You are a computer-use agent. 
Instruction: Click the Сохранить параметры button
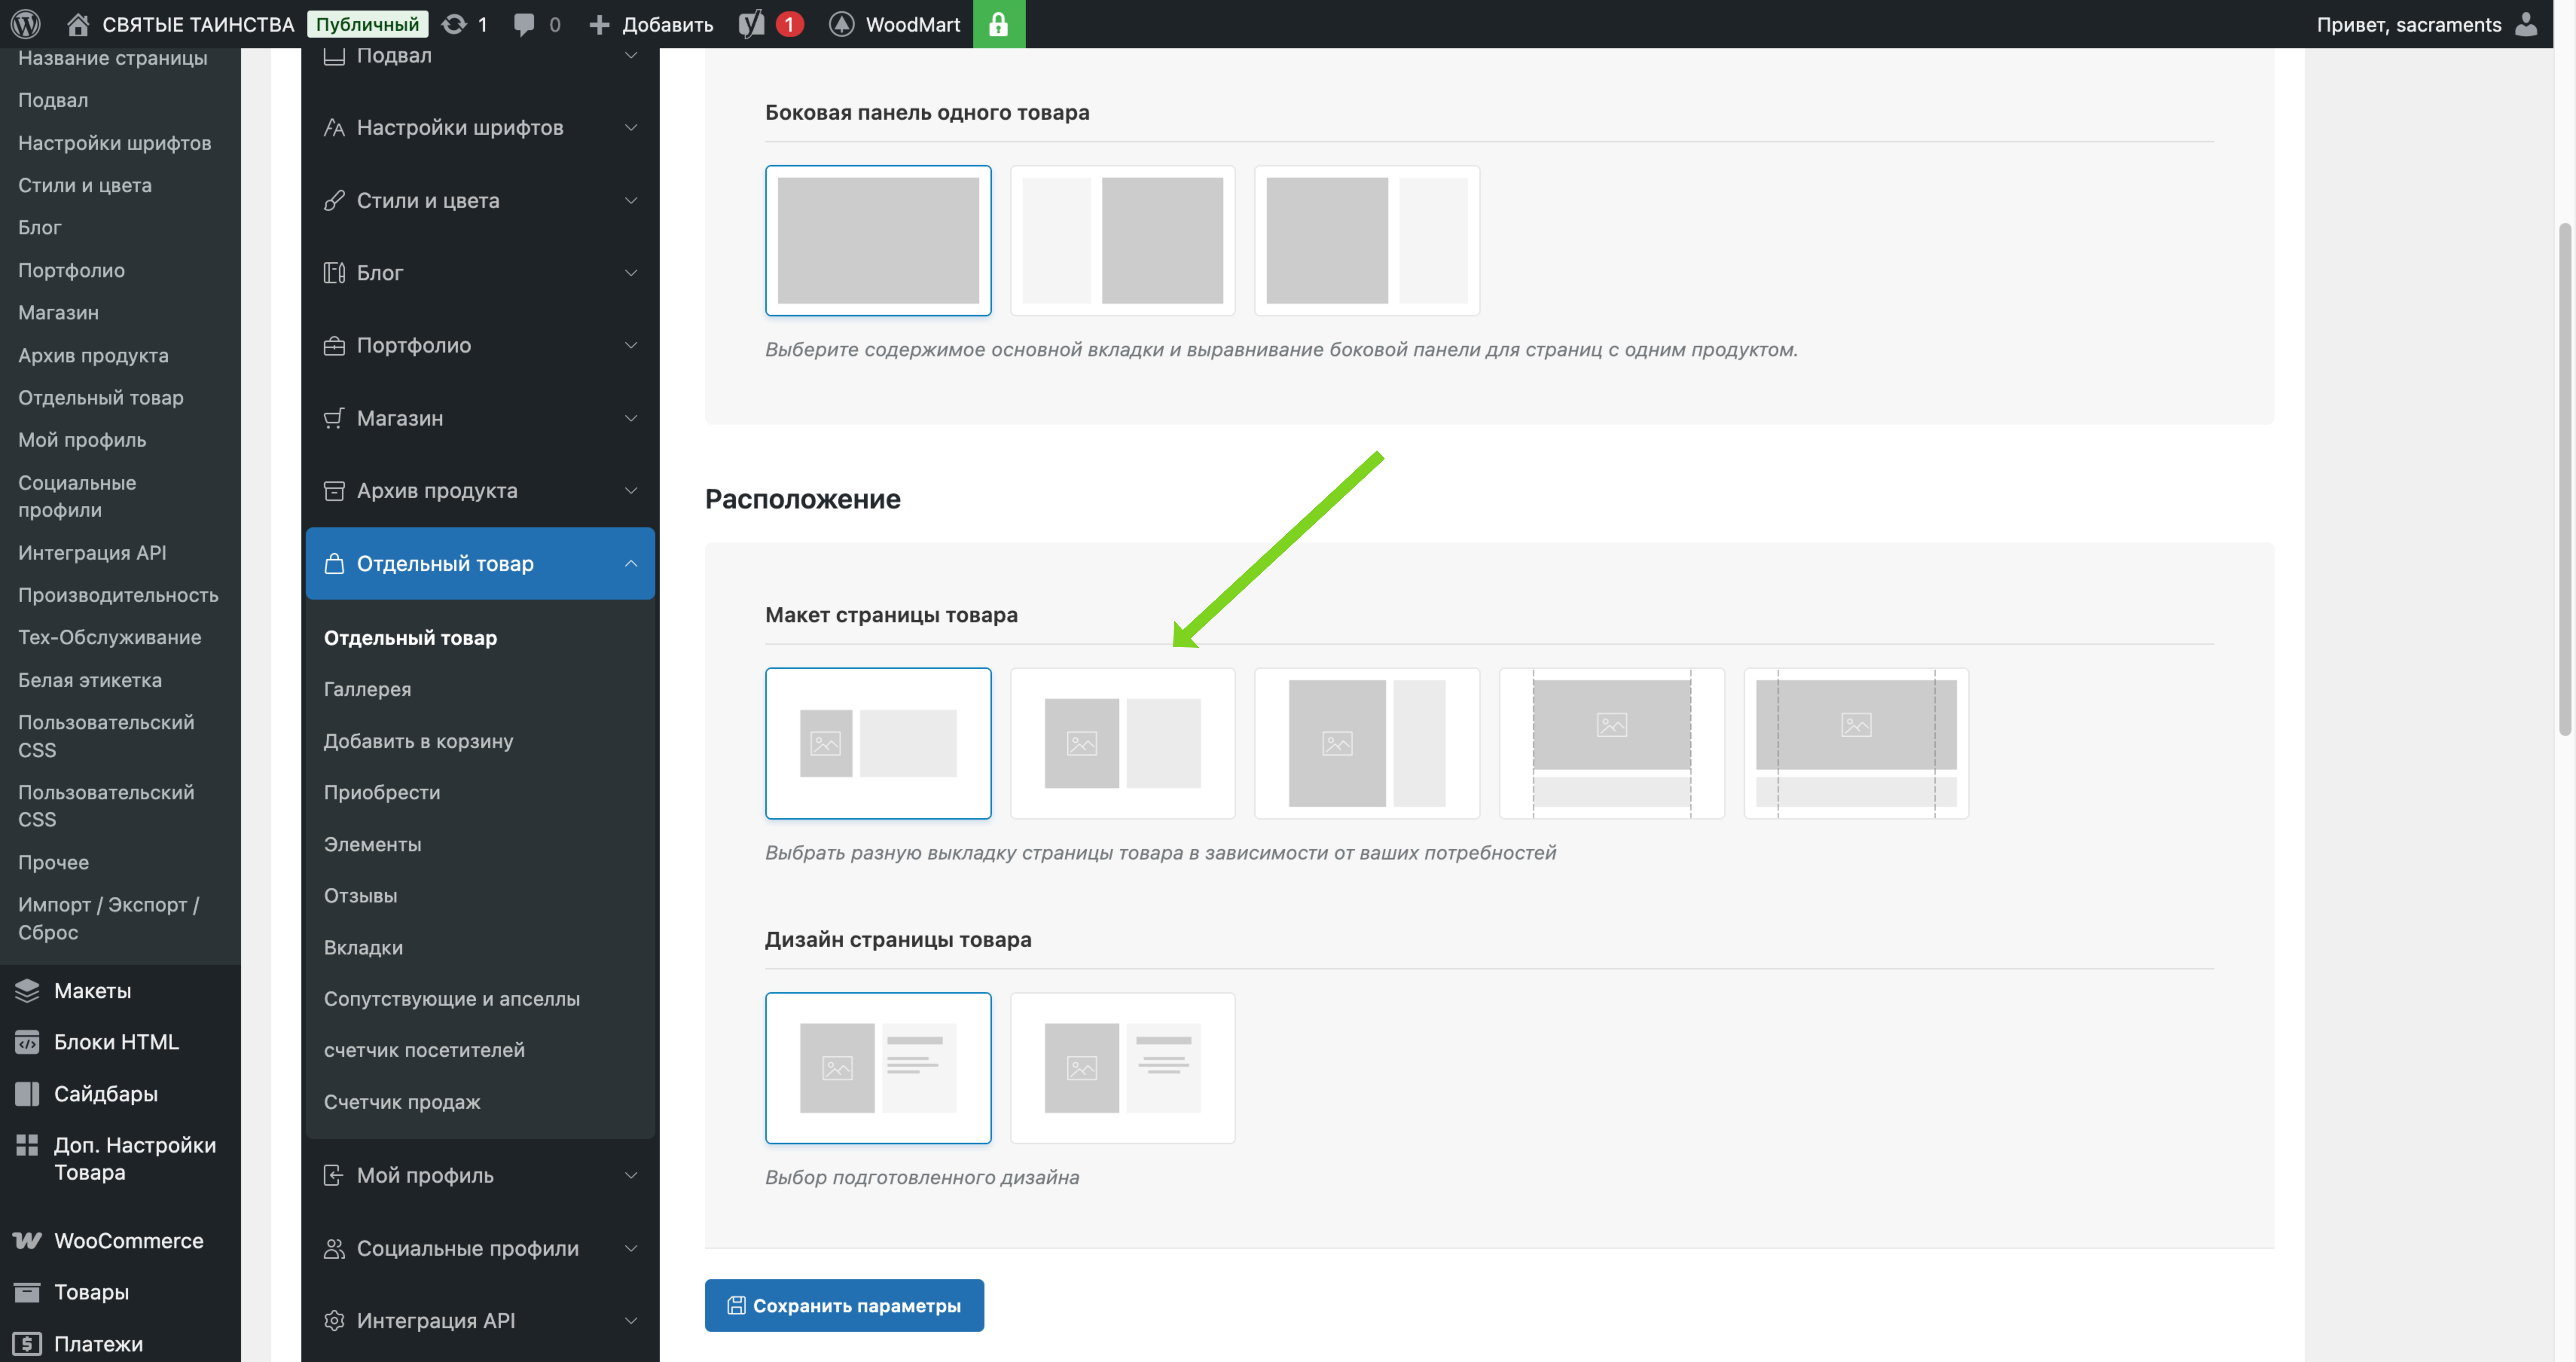point(844,1306)
